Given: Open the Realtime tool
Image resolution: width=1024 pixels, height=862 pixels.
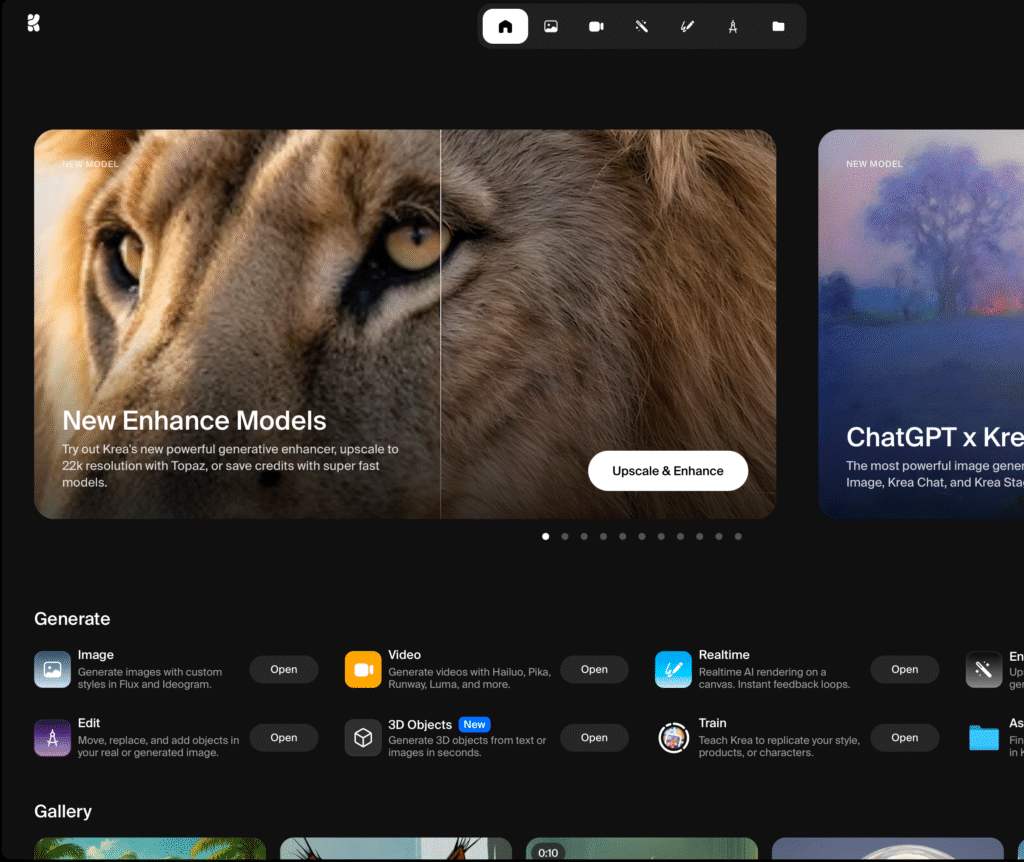Looking at the screenshot, I should point(904,669).
